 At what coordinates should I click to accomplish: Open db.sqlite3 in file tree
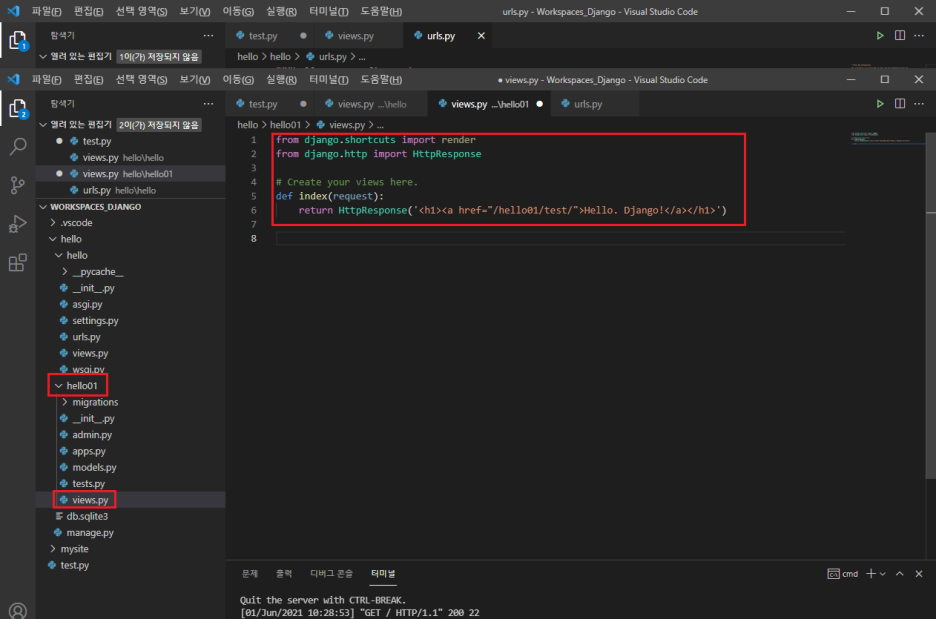(x=87, y=516)
